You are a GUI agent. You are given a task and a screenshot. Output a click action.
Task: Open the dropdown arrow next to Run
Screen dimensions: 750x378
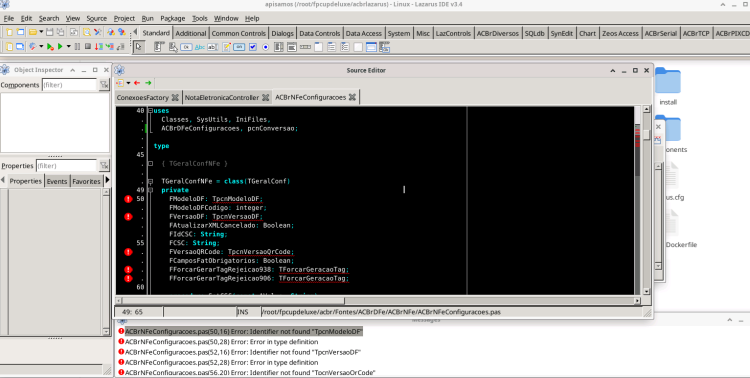click(x=68, y=46)
